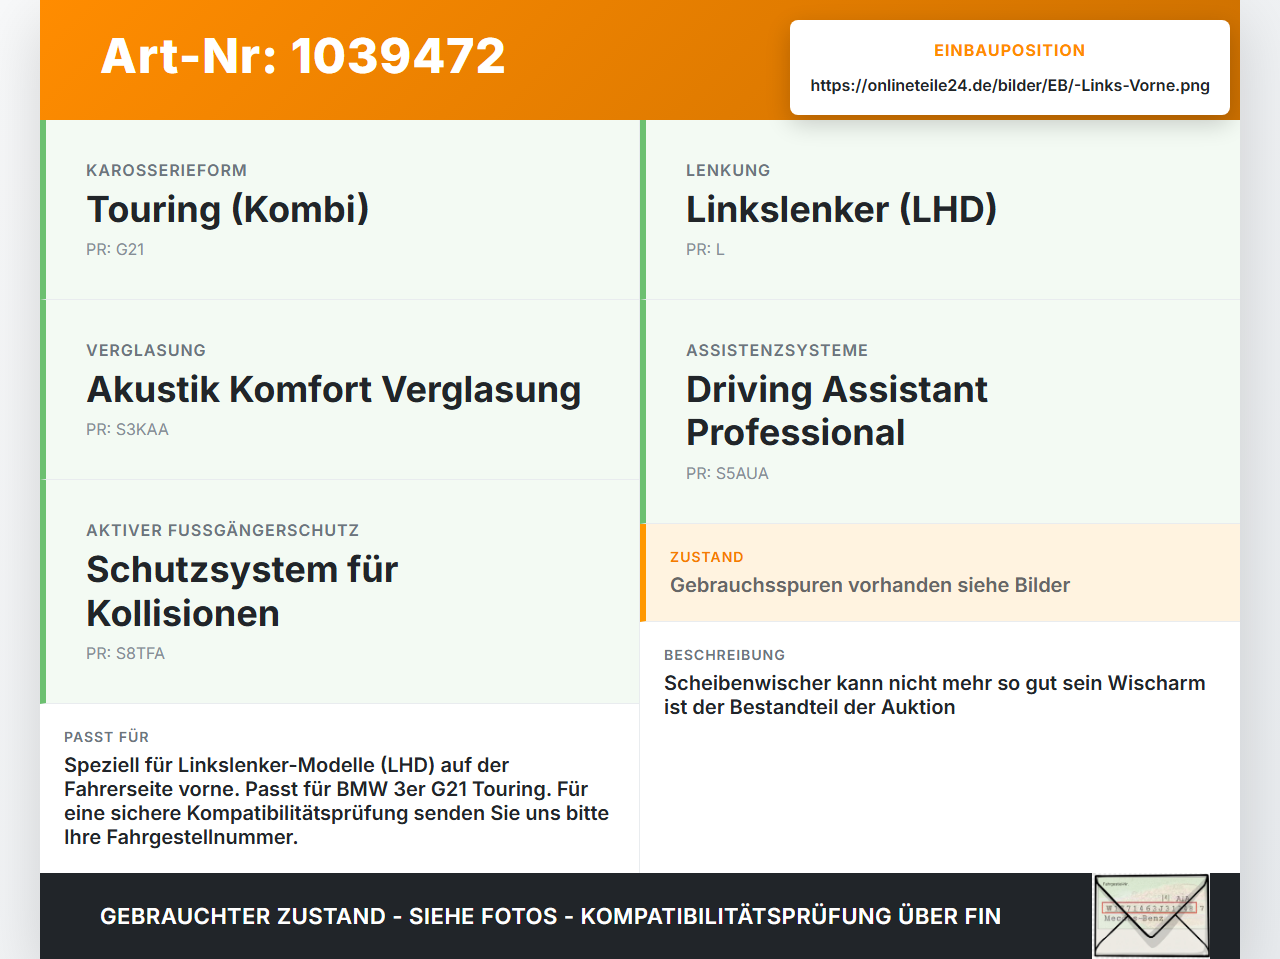The image size is (1280, 959).
Task: Click the Linkslenker (LHD) steering card
Action: [940, 210]
